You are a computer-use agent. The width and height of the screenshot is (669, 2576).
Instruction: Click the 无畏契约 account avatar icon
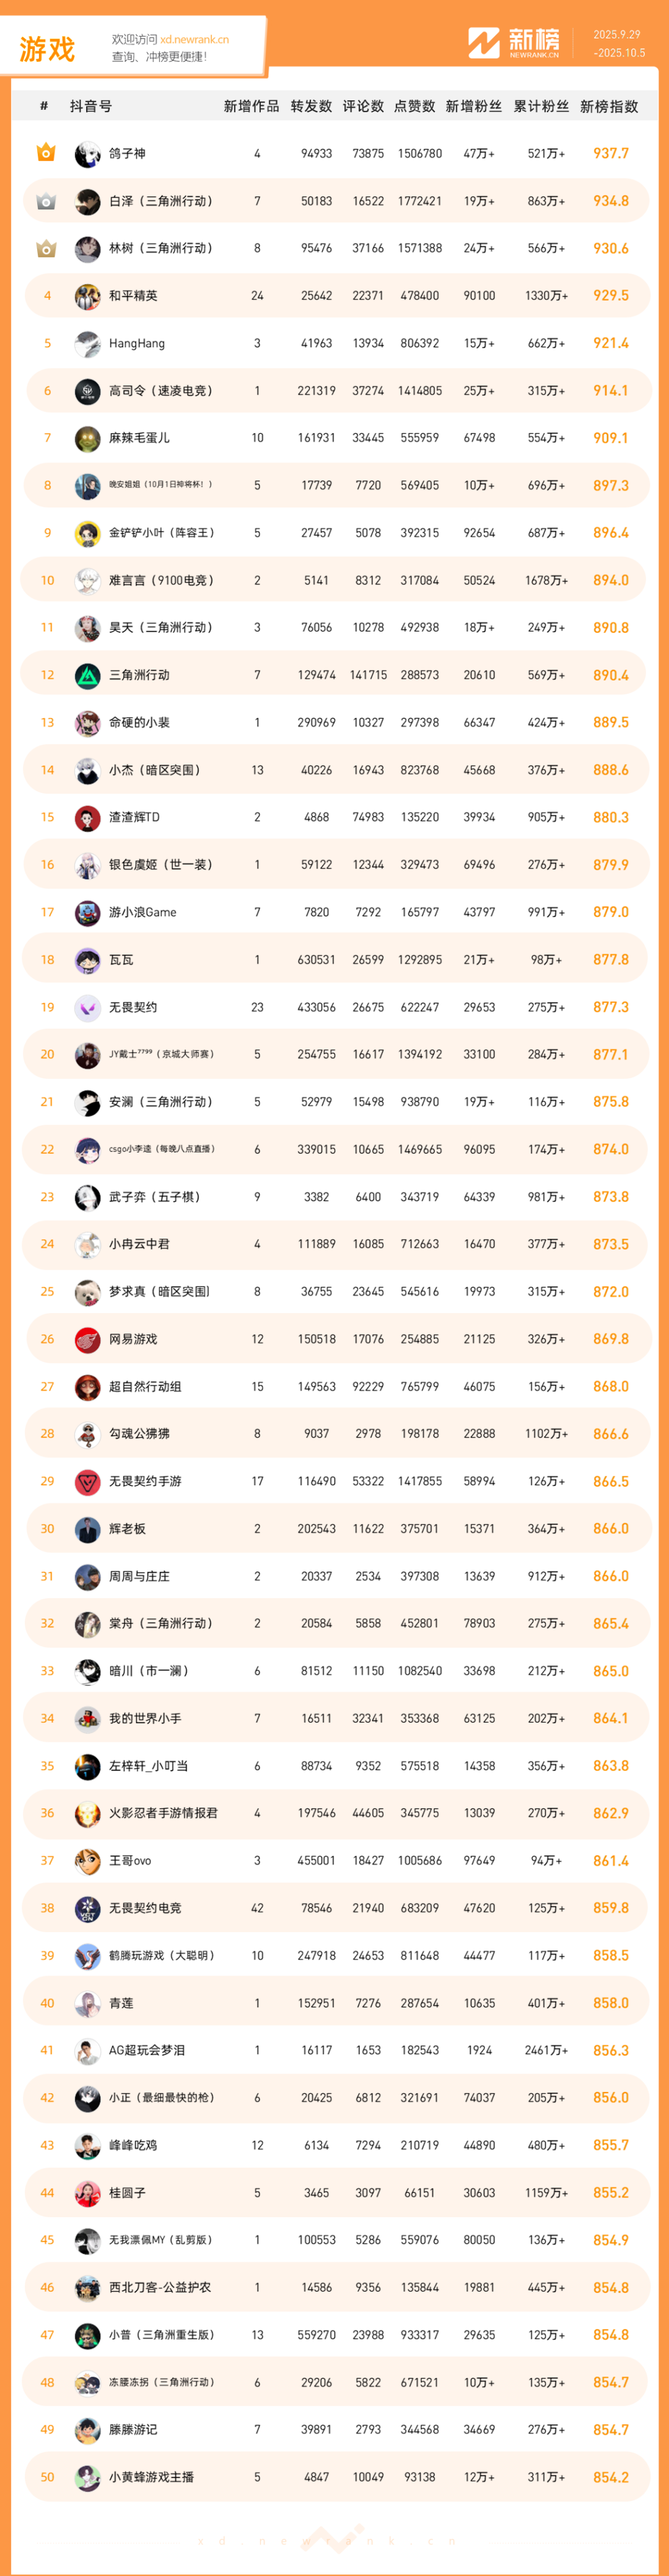pyautogui.click(x=88, y=1007)
